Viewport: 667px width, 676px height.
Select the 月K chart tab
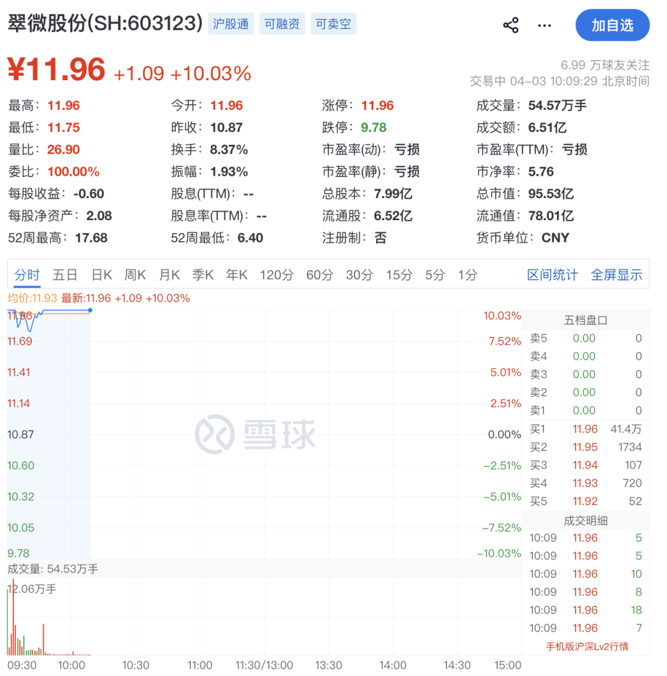tap(169, 275)
